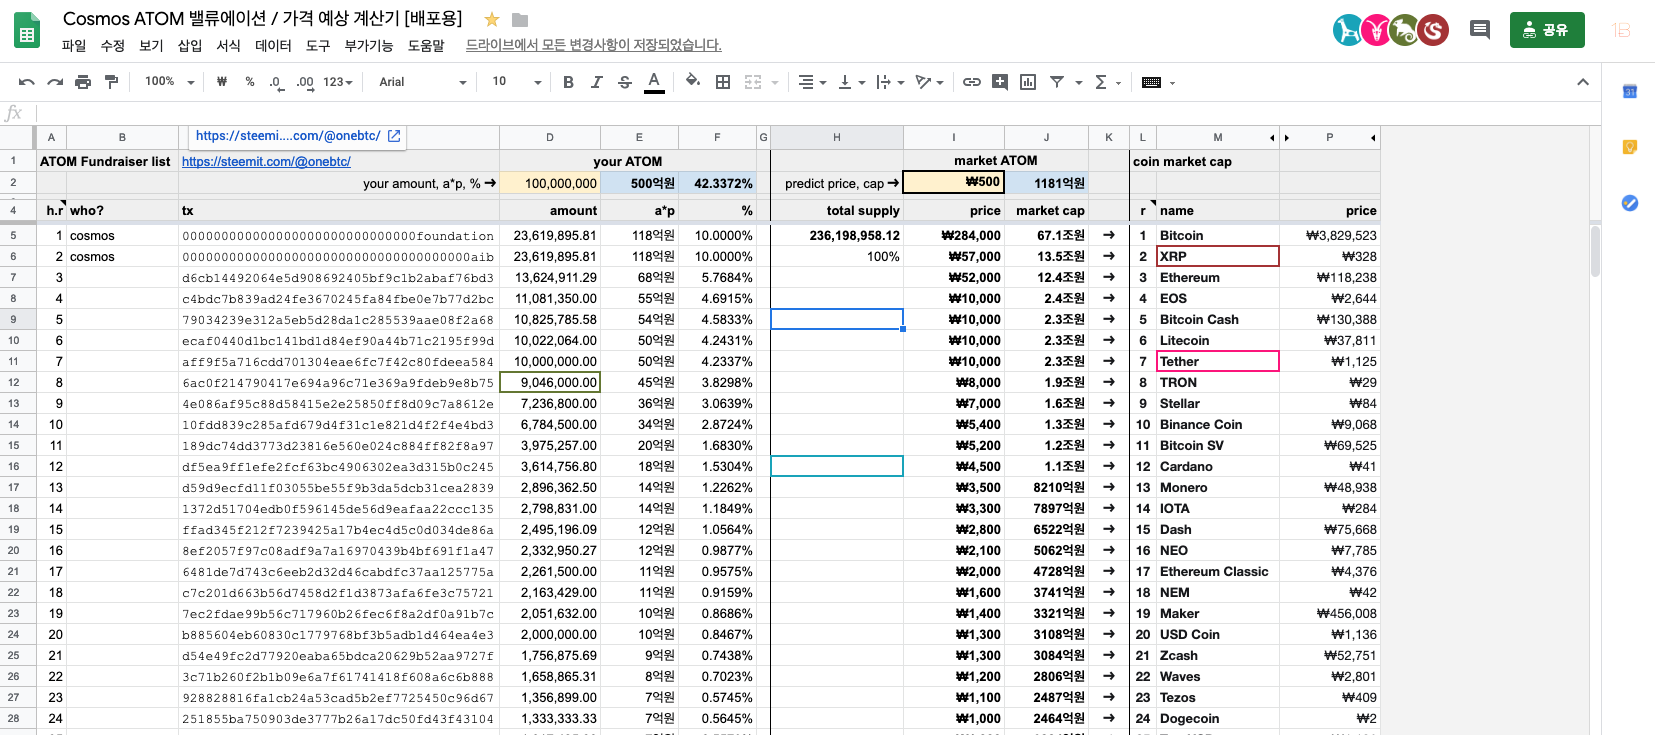Toggle strikethrough formatting
The height and width of the screenshot is (735, 1655).
click(x=625, y=82)
